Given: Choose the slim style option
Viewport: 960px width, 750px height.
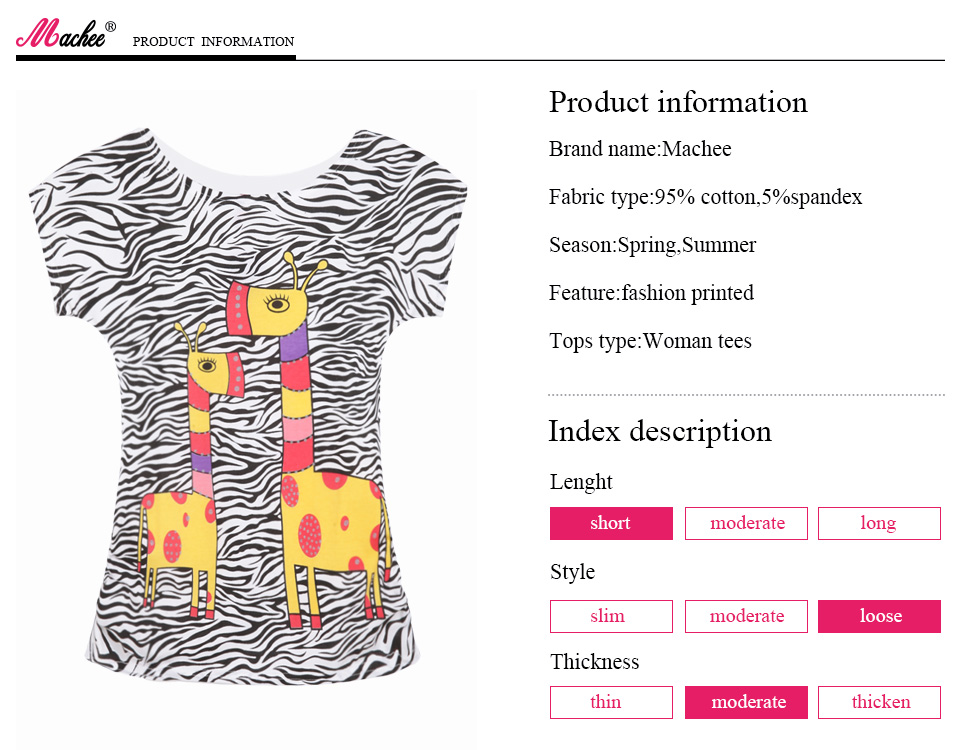Looking at the screenshot, I should click(611, 616).
